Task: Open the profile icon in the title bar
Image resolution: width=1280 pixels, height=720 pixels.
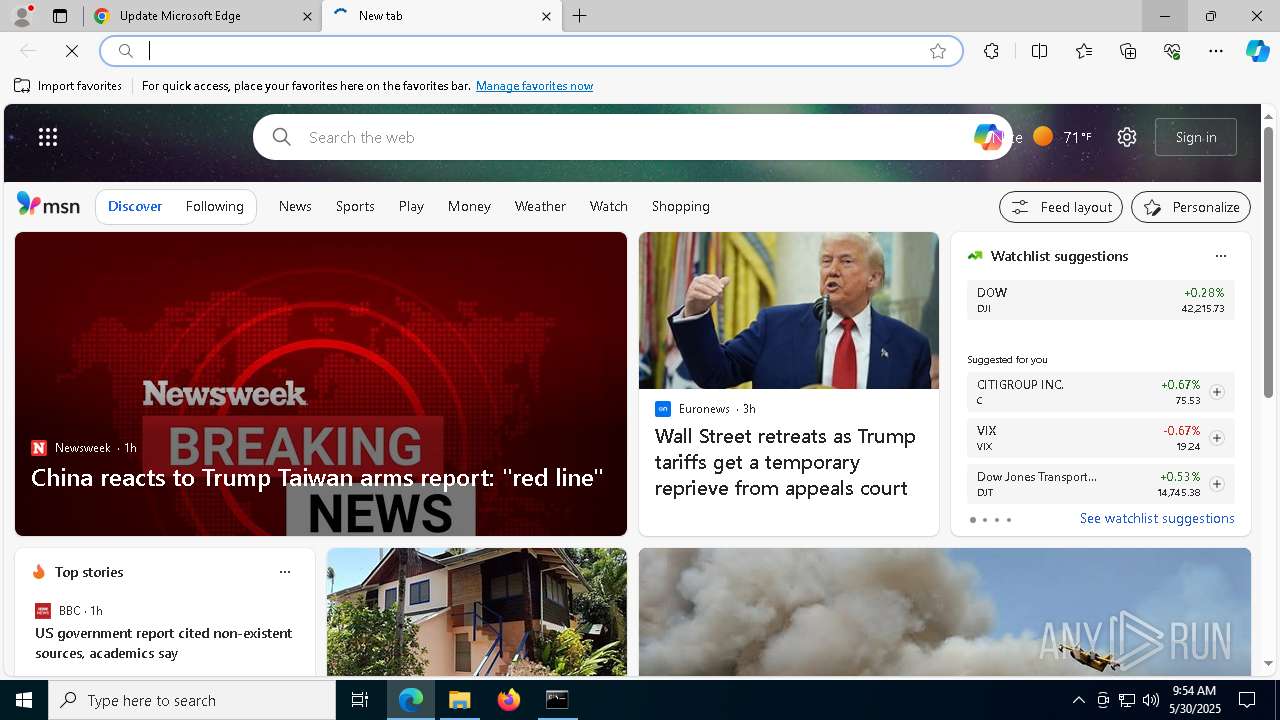Action: coord(22,16)
